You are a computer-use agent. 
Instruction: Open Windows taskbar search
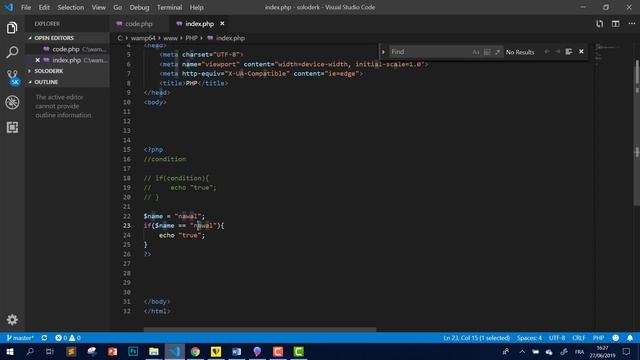pyautogui.click(x=30, y=351)
